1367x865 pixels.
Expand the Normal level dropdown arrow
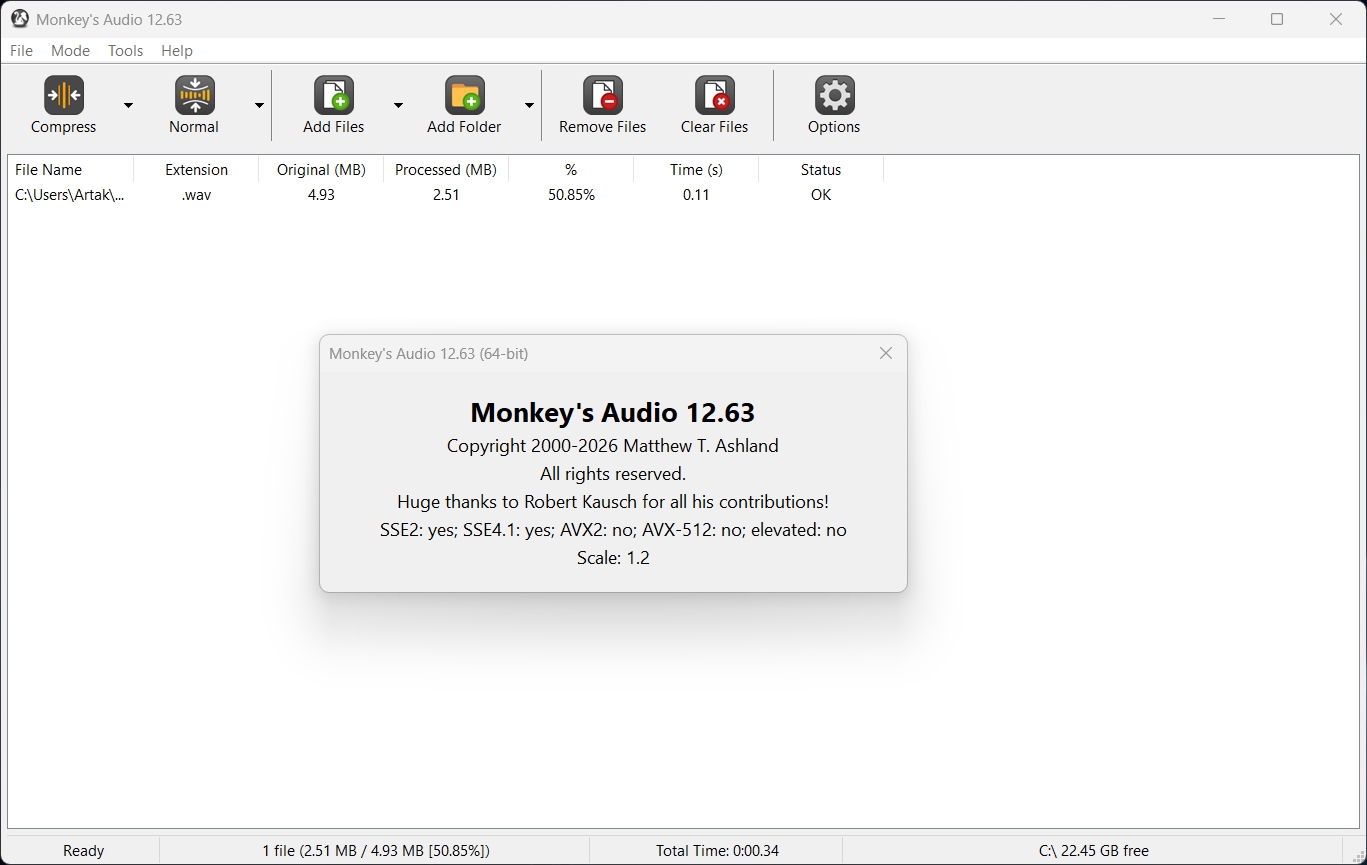click(x=259, y=105)
